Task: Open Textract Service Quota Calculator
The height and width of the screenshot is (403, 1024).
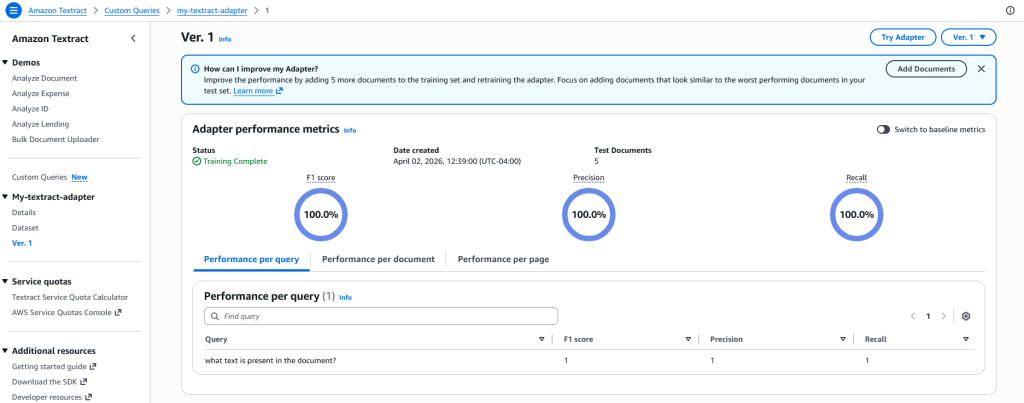Action: [x=70, y=297]
